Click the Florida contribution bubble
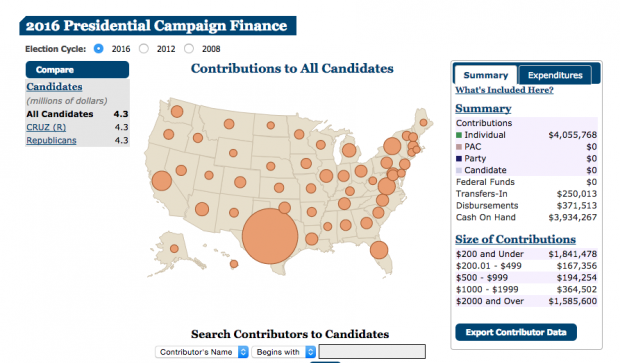This screenshot has width=620, height=363. (379, 250)
